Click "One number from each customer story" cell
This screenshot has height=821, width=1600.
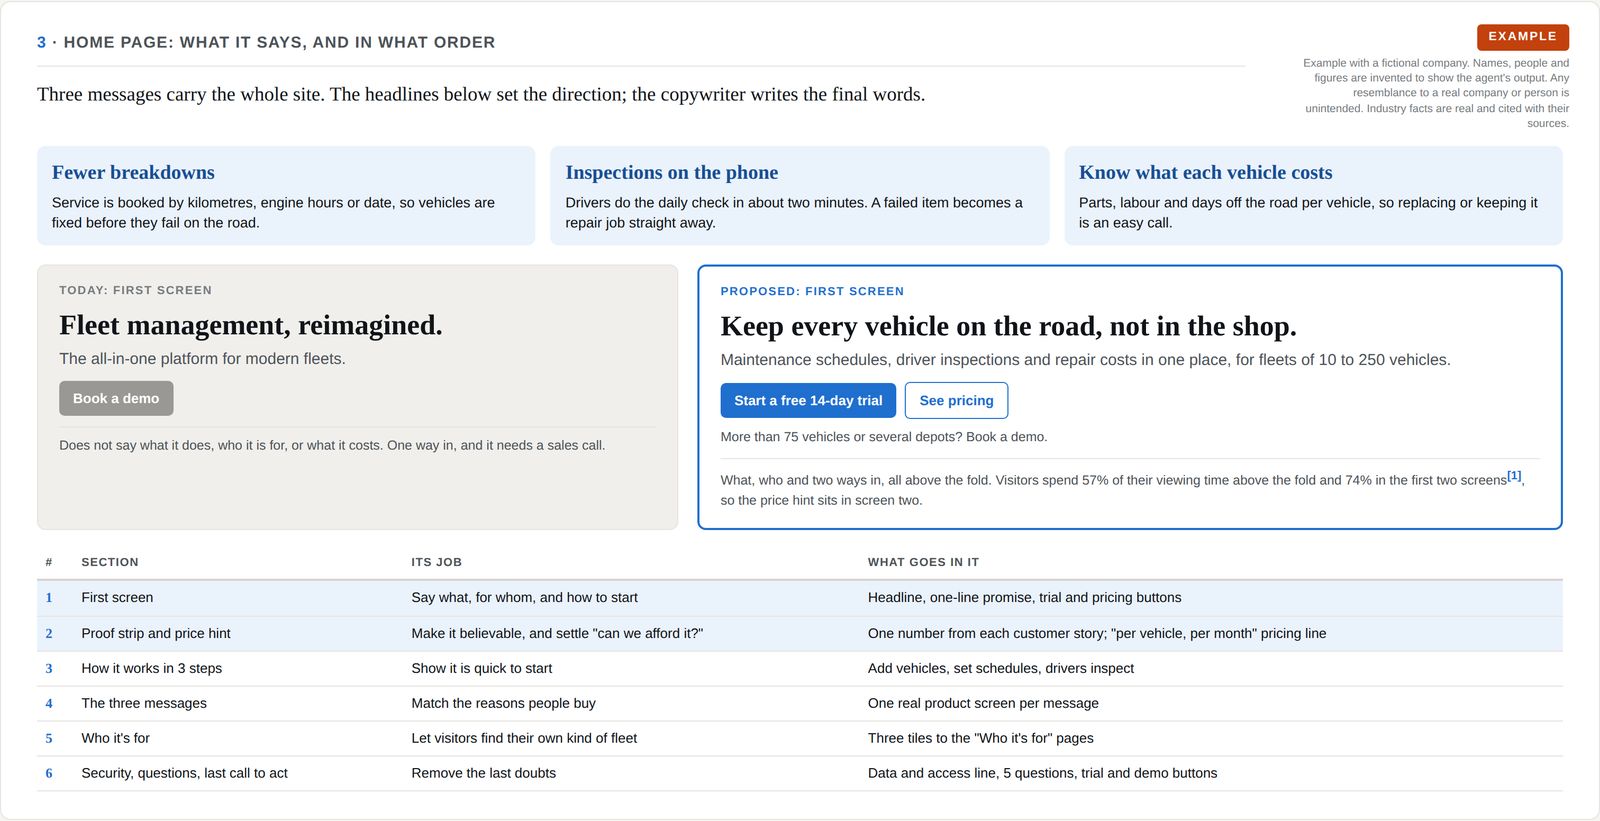1097,633
